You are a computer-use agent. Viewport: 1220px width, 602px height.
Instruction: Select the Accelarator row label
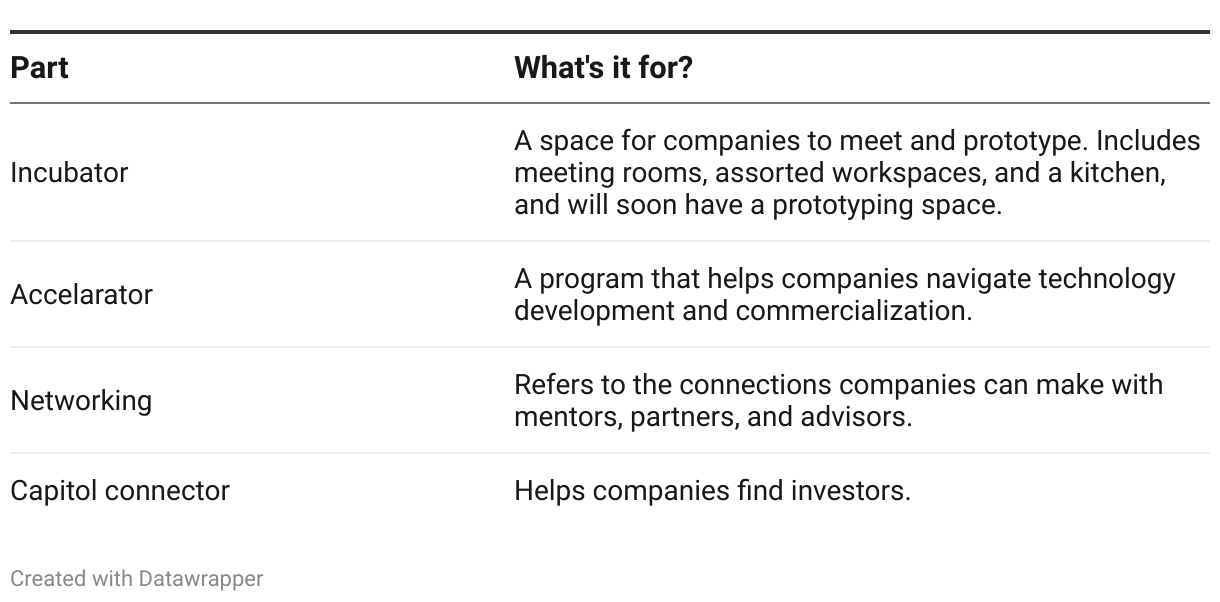[81, 295]
